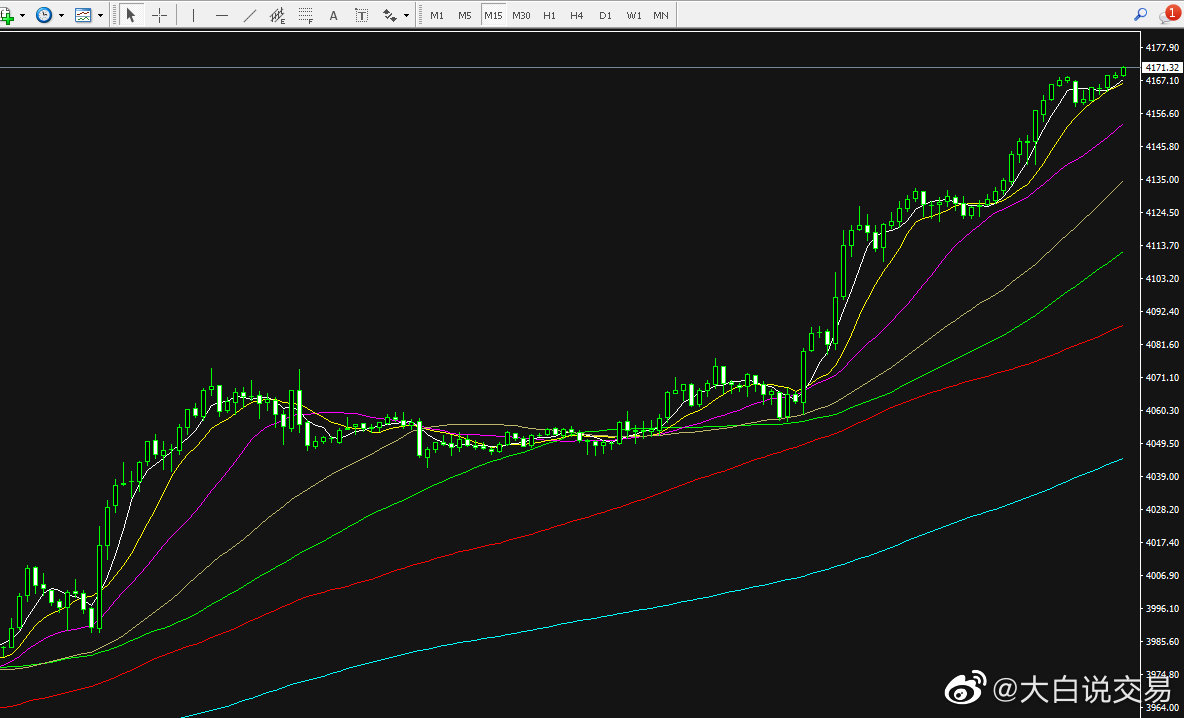The width and height of the screenshot is (1184, 718).
Task: Select the horizontal line drawing tool
Action: pos(221,16)
